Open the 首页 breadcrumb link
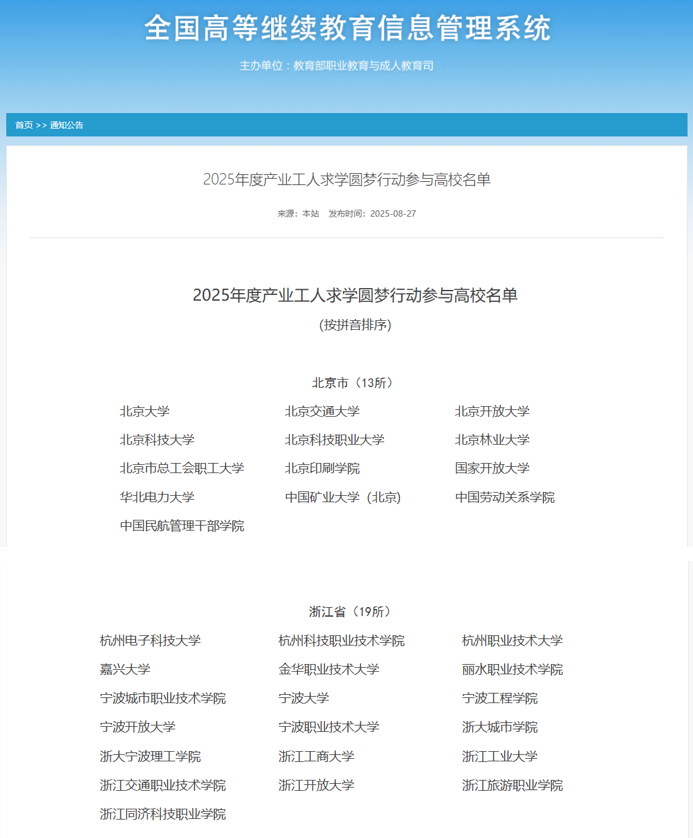 point(24,125)
